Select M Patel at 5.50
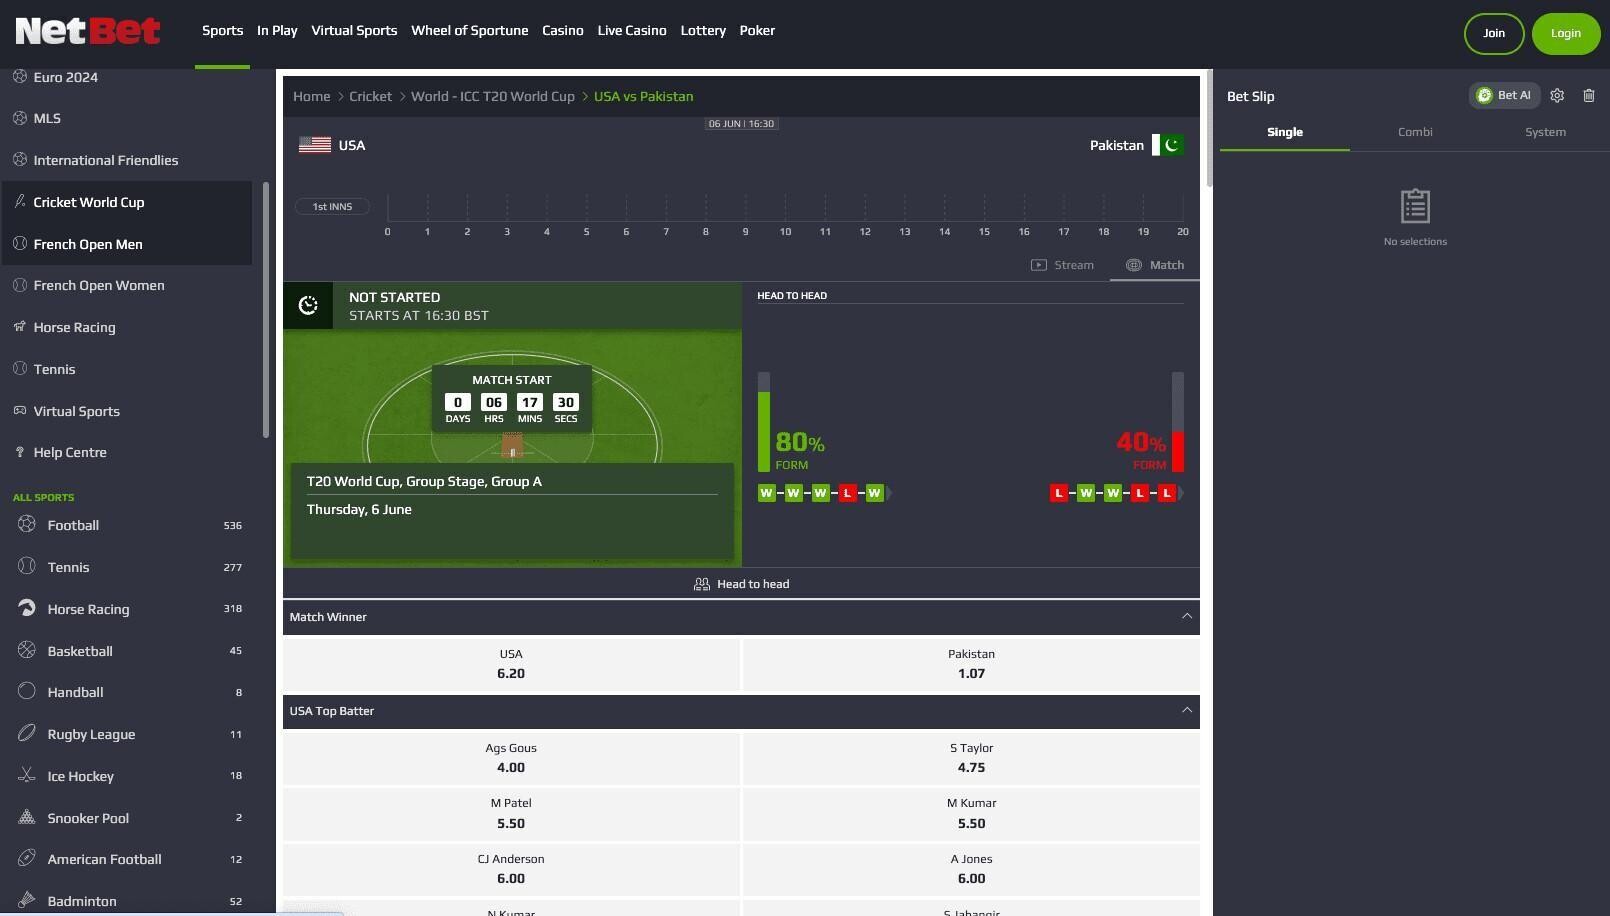This screenshot has width=1610, height=916. (x=511, y=813)
